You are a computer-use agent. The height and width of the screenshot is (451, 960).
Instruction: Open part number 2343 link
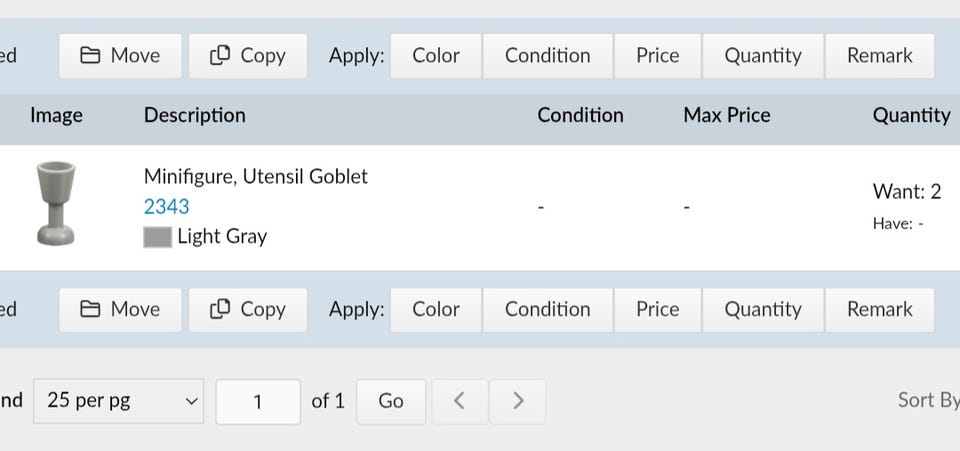click(166, 207)
